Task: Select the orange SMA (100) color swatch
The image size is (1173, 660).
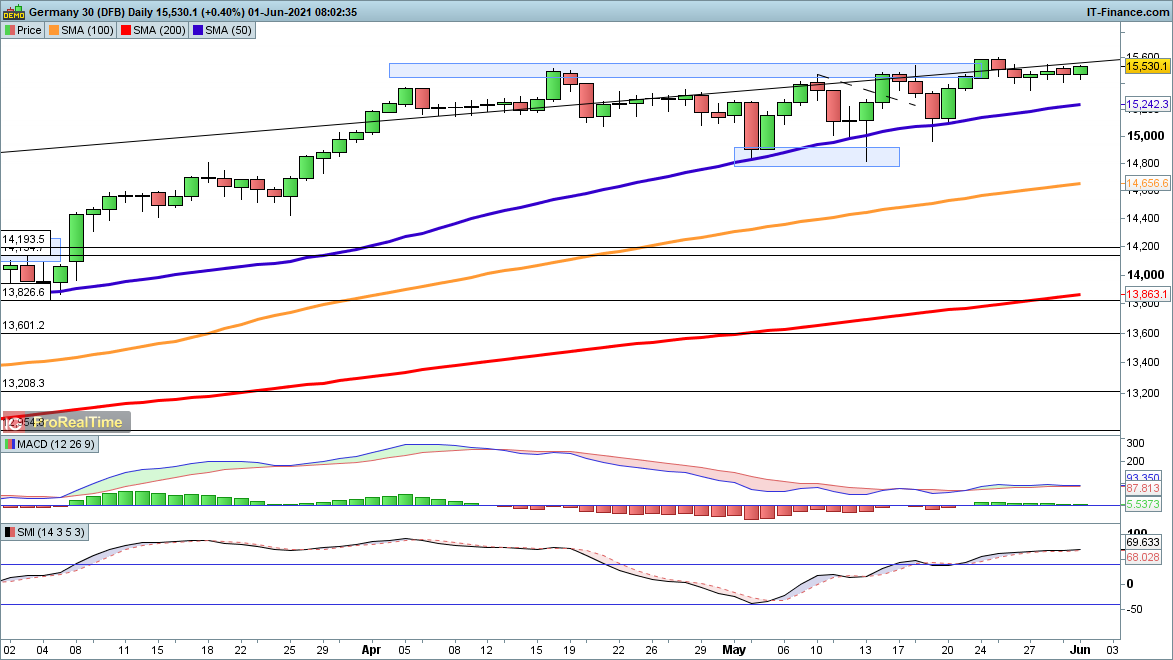Action: pyautogui.click(x=54, y=30)
